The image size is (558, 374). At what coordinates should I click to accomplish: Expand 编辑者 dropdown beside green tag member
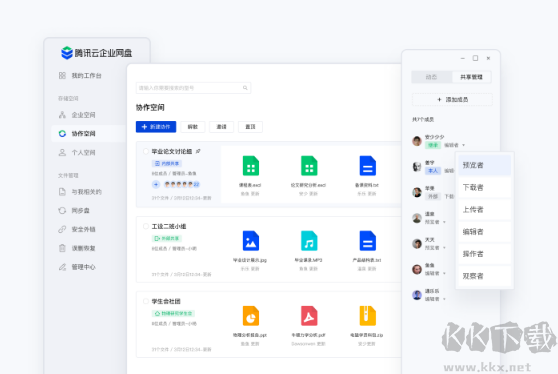point(463,145)
